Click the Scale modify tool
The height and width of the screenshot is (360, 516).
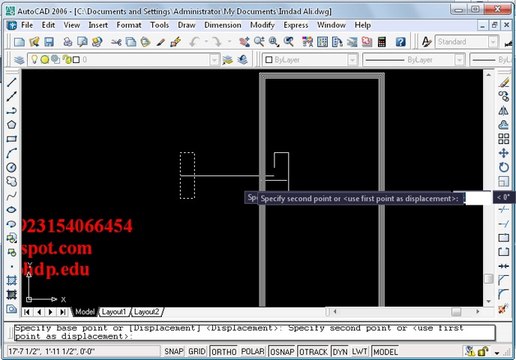tap(504, 181)
